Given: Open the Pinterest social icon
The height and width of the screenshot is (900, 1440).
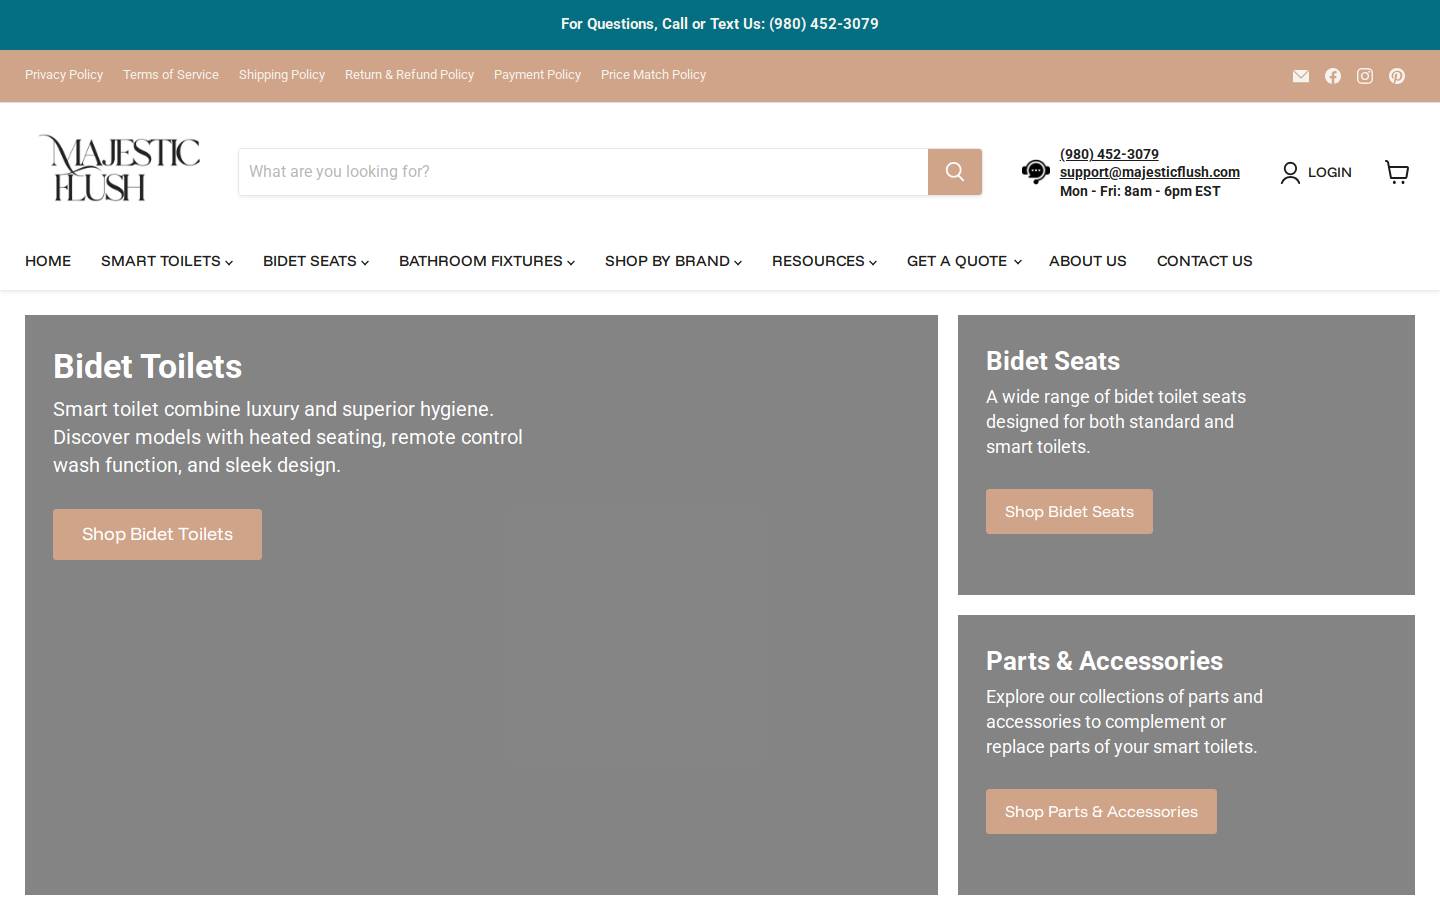Looking at the screenshot, I should coord(1397,76).
